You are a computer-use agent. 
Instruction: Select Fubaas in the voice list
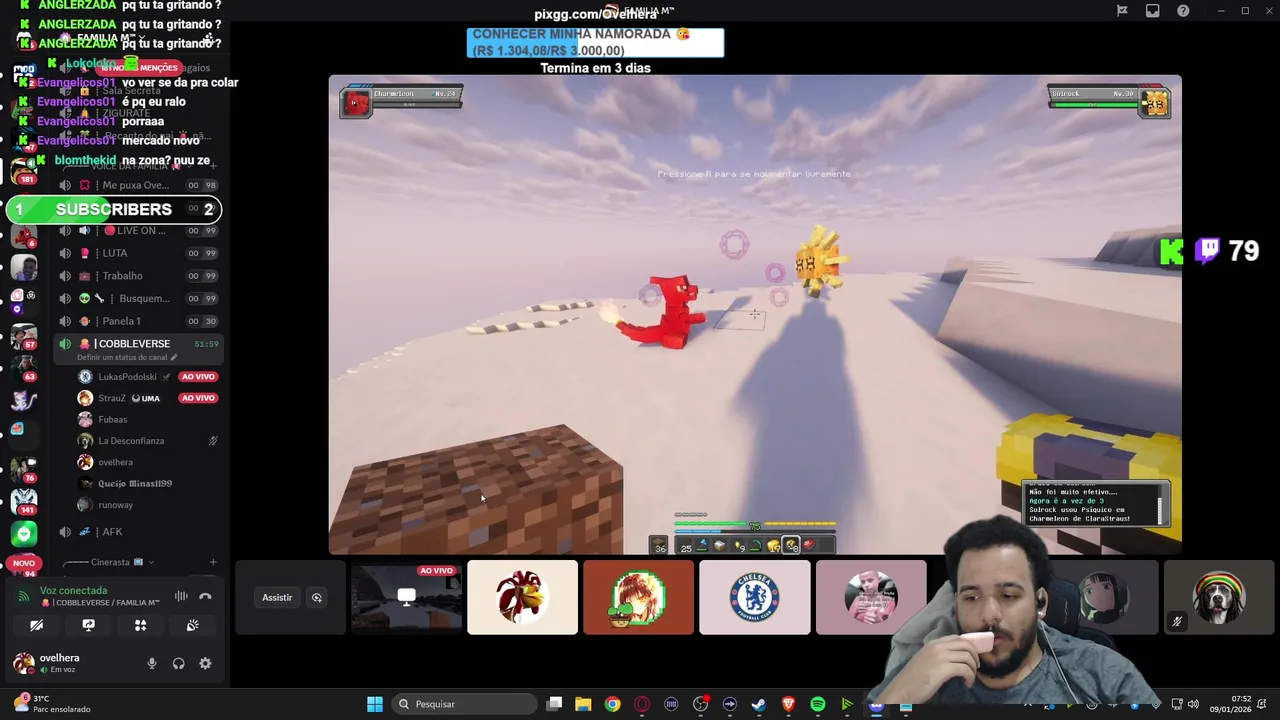147,420
